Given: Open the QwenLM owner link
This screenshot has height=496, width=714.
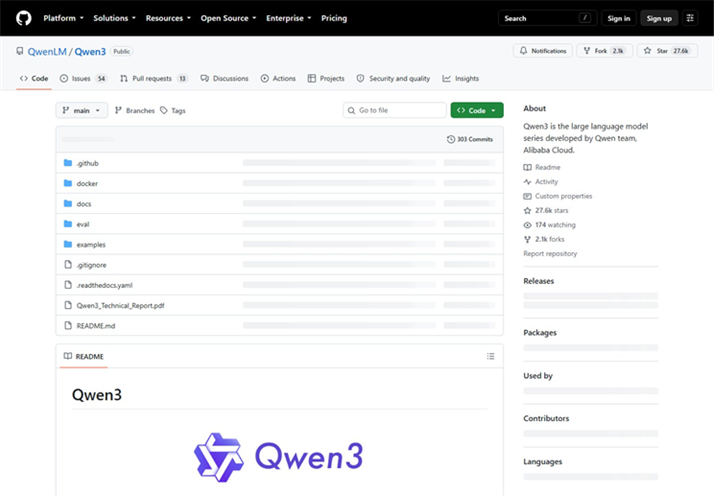Looking at the screenshot, I should point(47,51).
